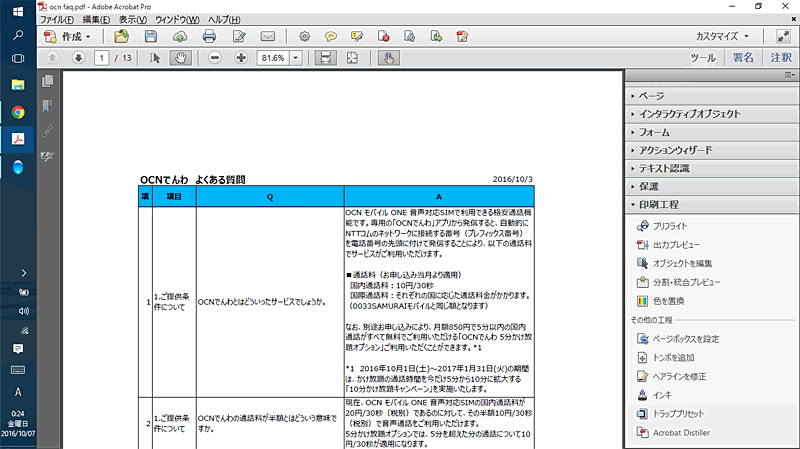Open signatures panel in left pane
Image resolution: width=800 pixels, height=449 pixels.
click(47, 156)
